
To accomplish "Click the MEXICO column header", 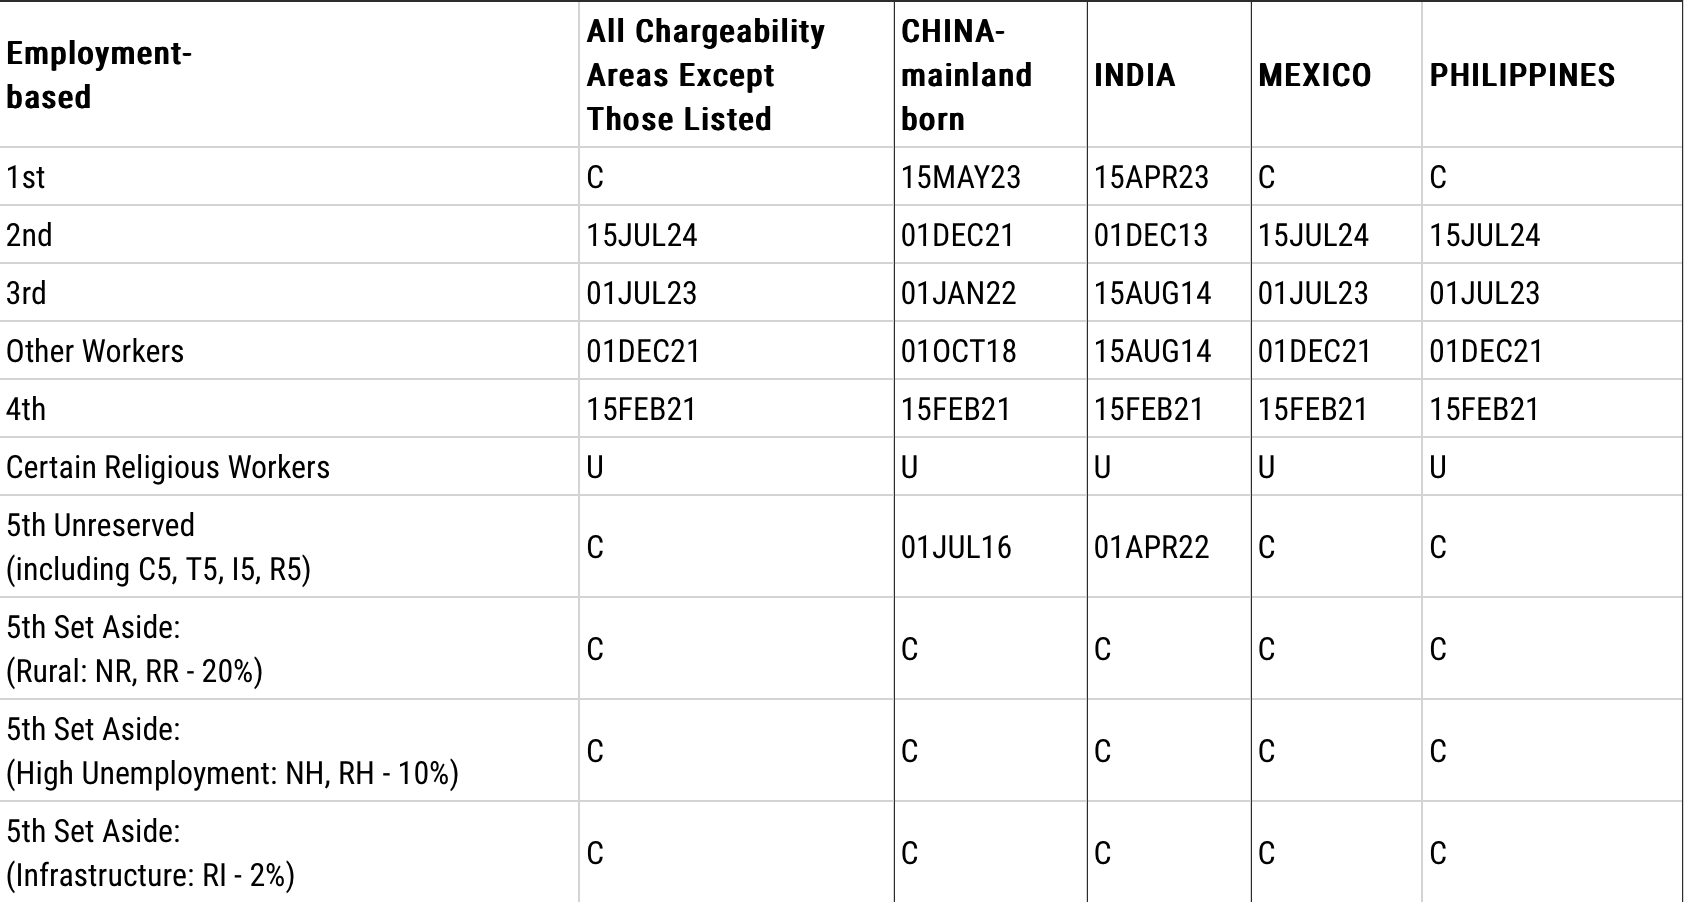I will [1314, 75].
